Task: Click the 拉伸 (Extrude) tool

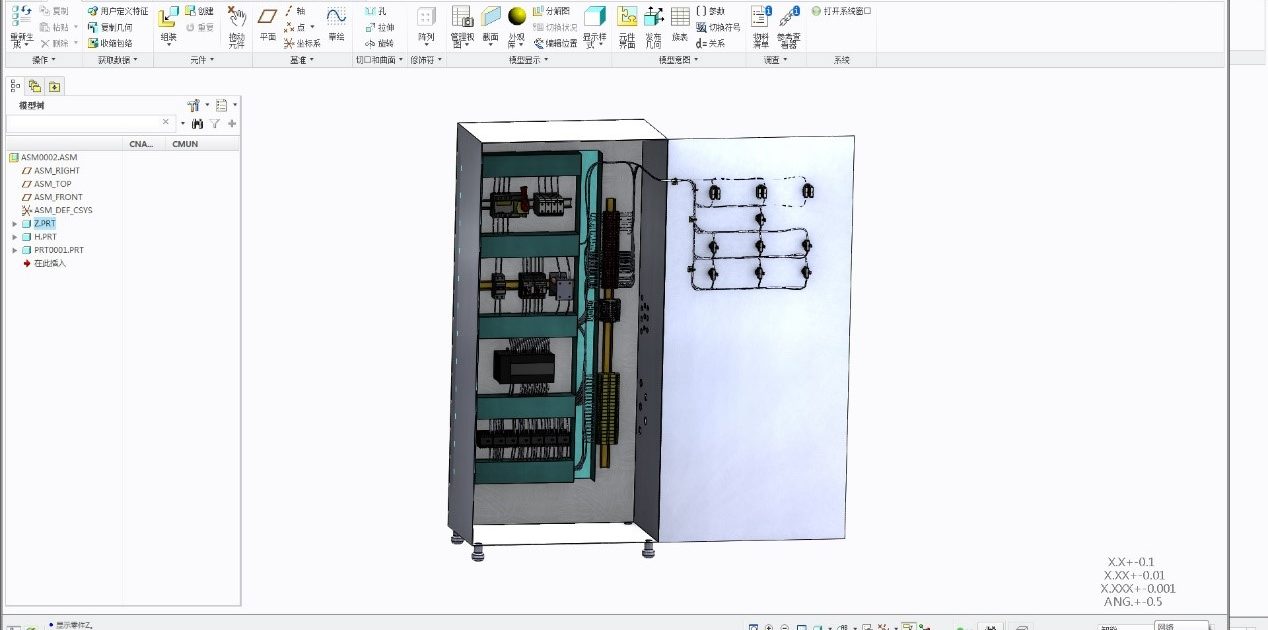Action: [x=379, y=27]
